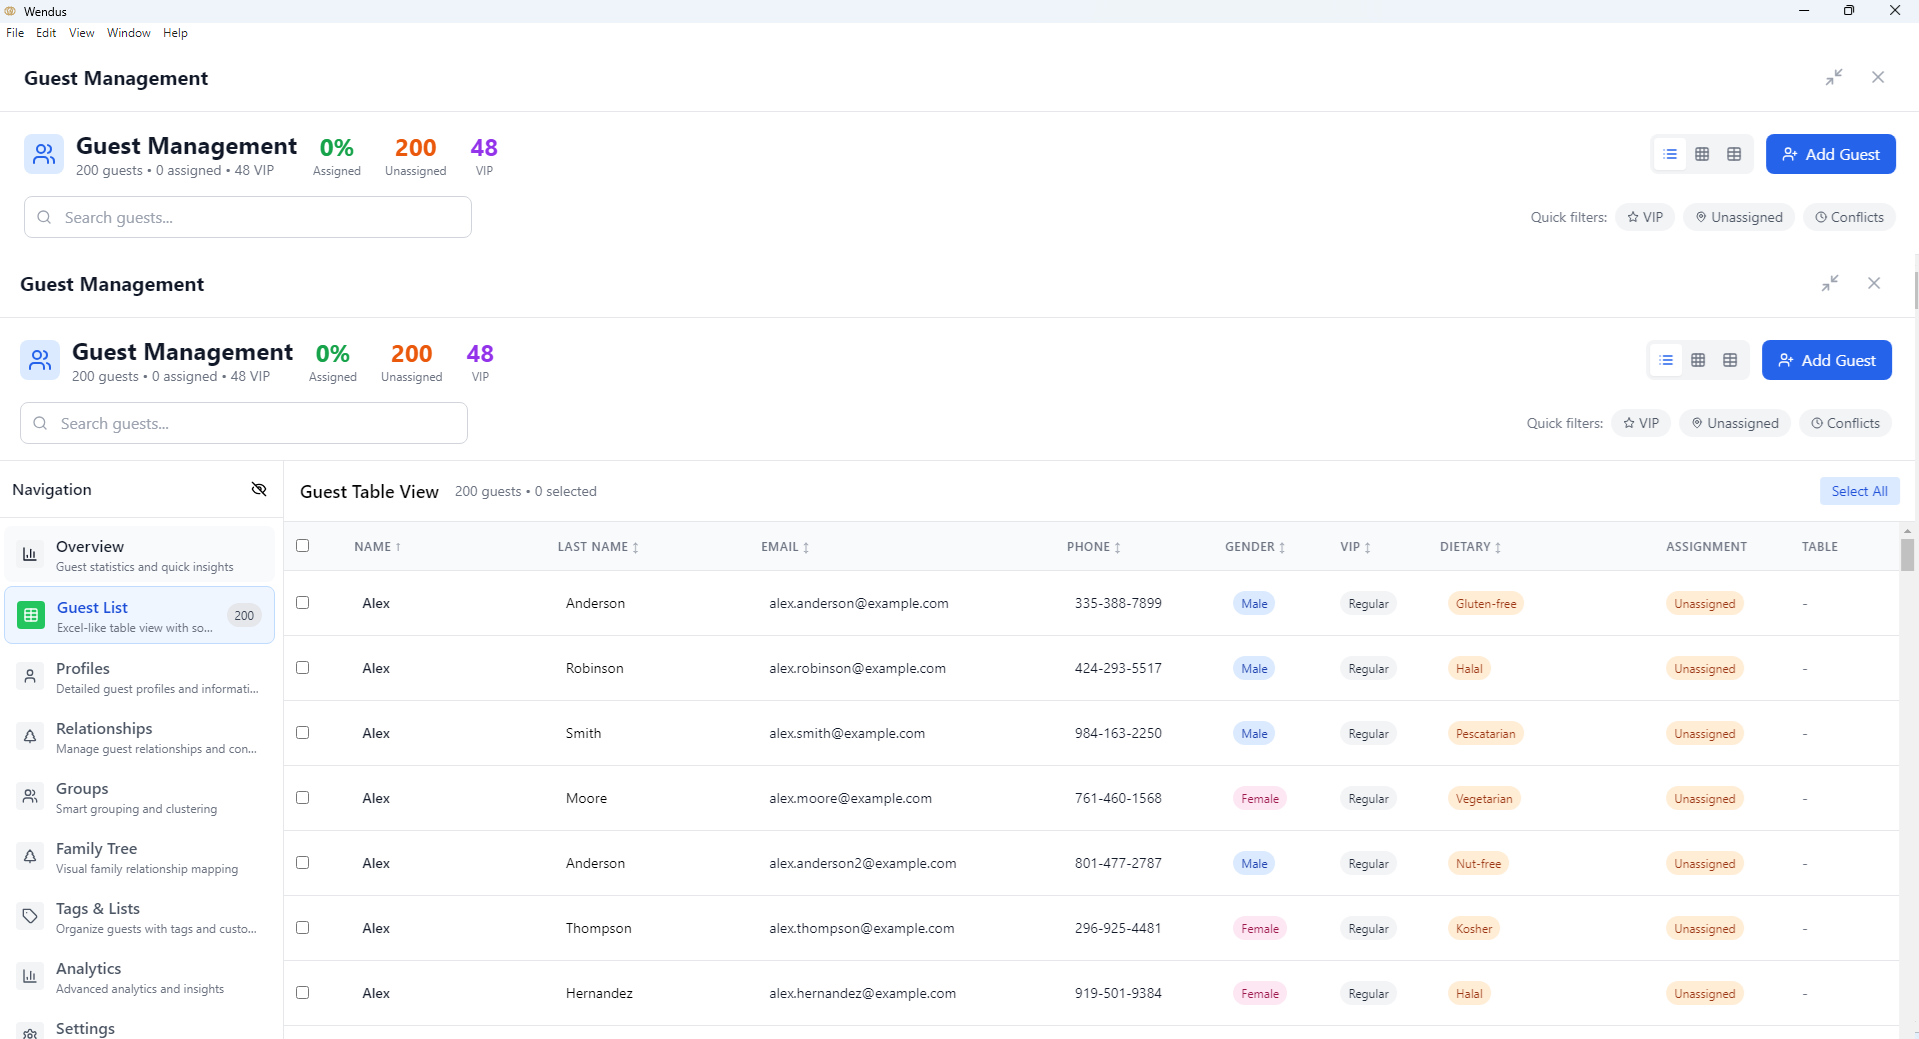
Task: Select the Analytics icon in the sidebar
Action: click(30, 976)
